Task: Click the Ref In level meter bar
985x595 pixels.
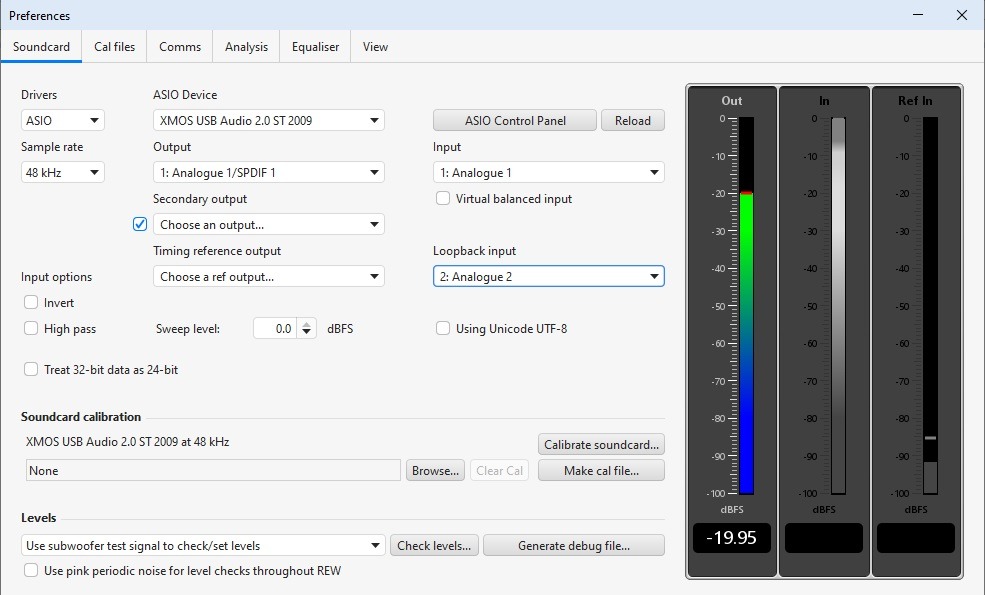Action: pyautogui.click(x=930, y=305)
